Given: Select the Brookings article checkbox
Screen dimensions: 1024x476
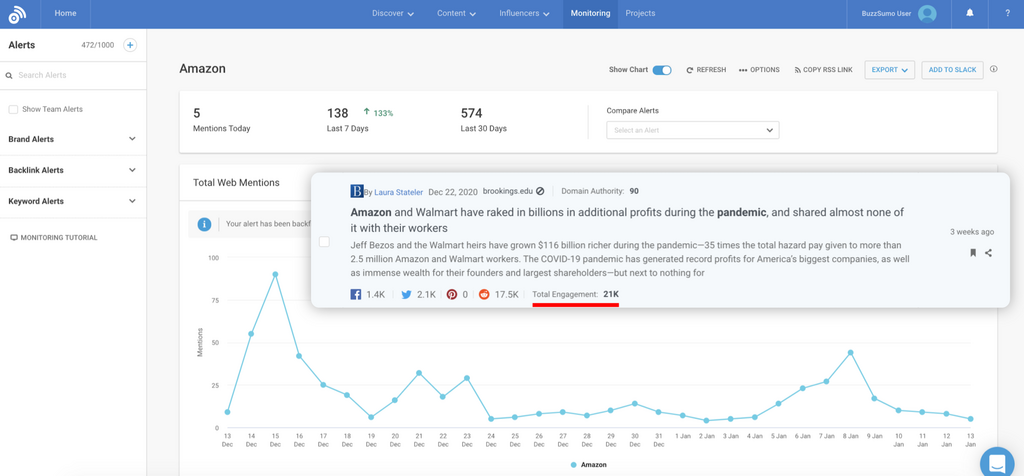Looking at the screenshot, I should 324,241.
